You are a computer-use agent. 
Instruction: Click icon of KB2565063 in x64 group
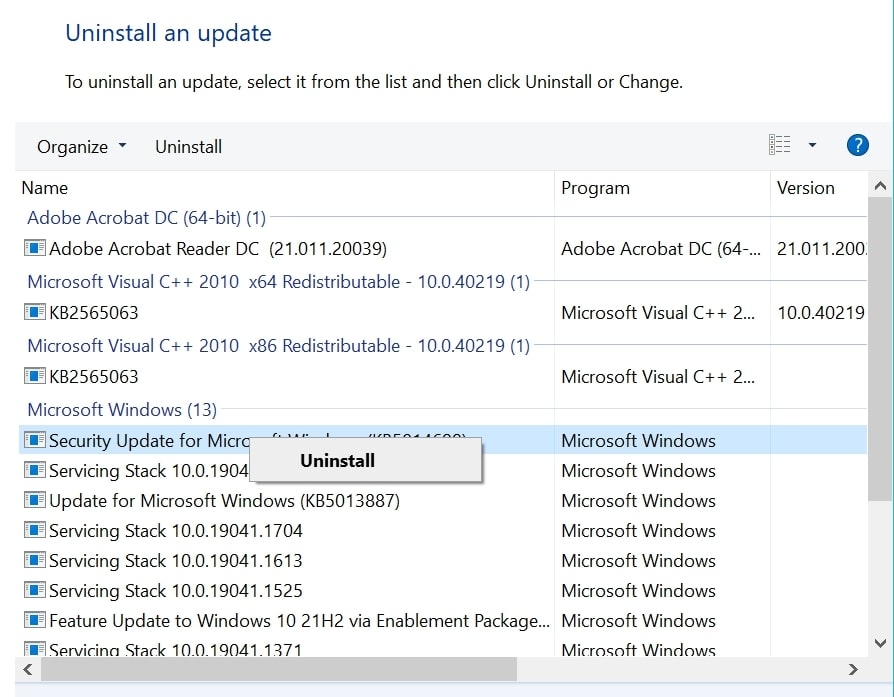34,312
